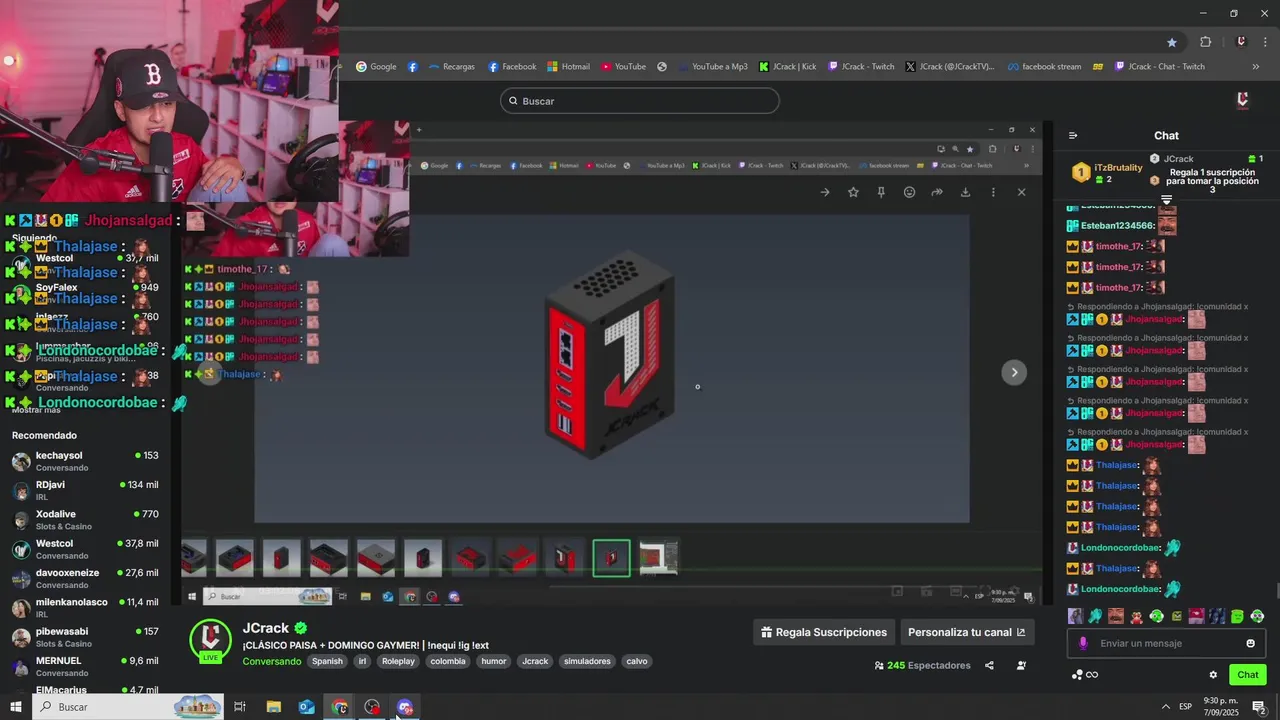Click Regala Suscripciones button
This screenshot has height=720, width=1280.
click(824, 632)
